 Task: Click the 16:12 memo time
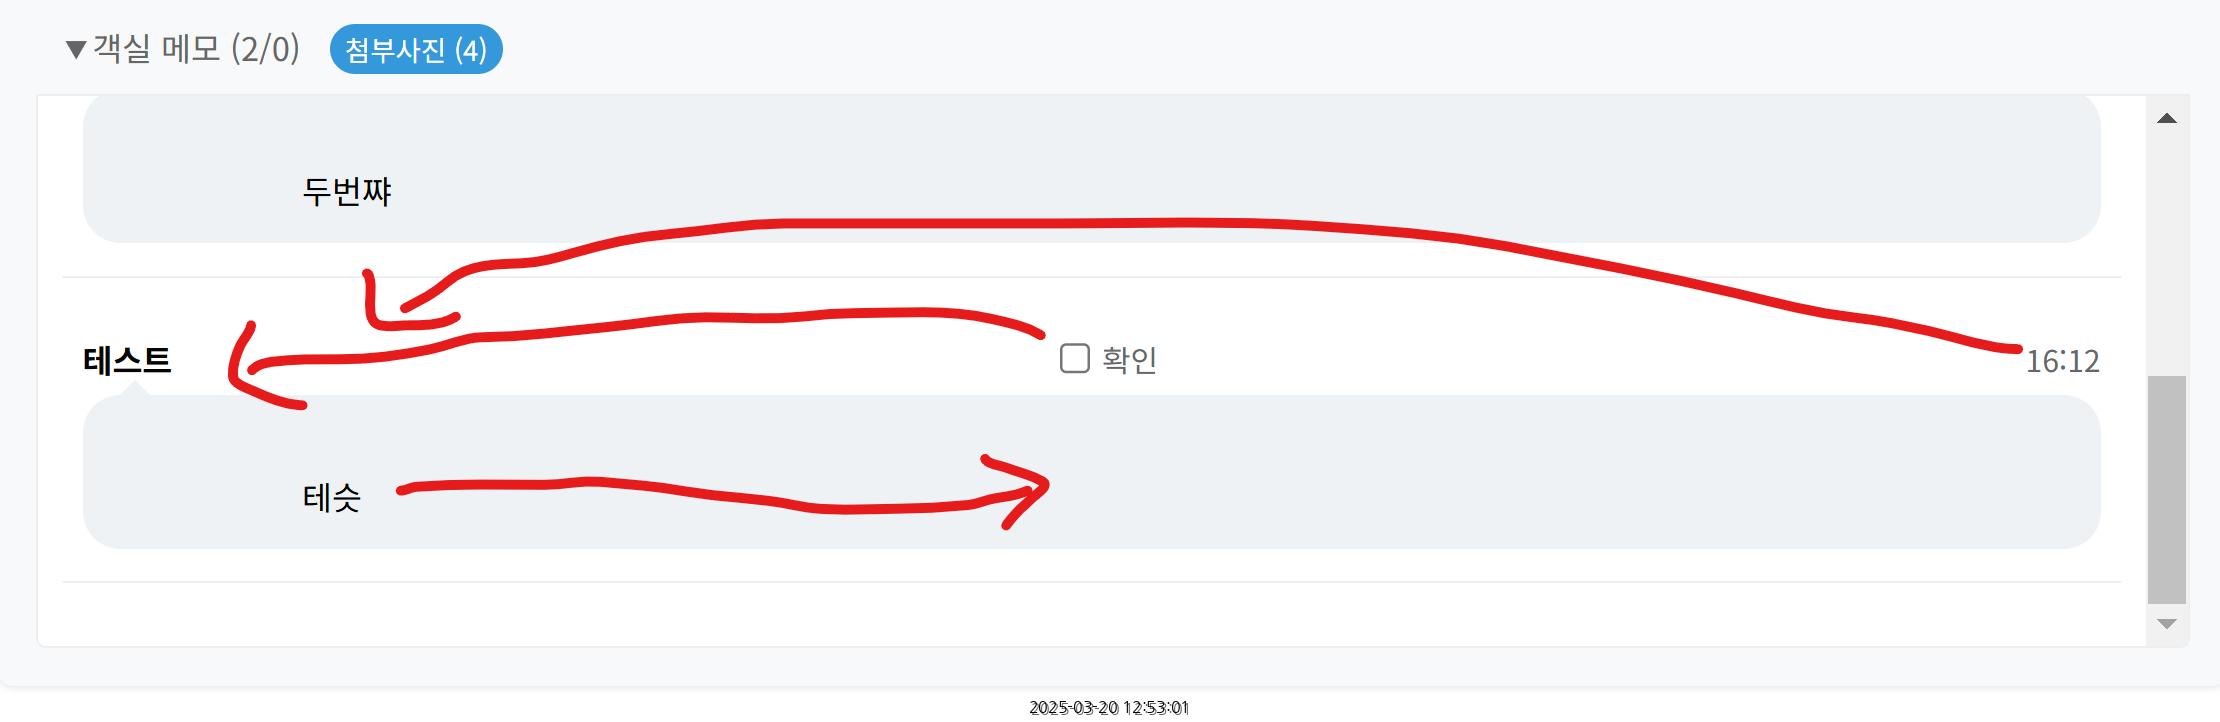[2062, 360]
